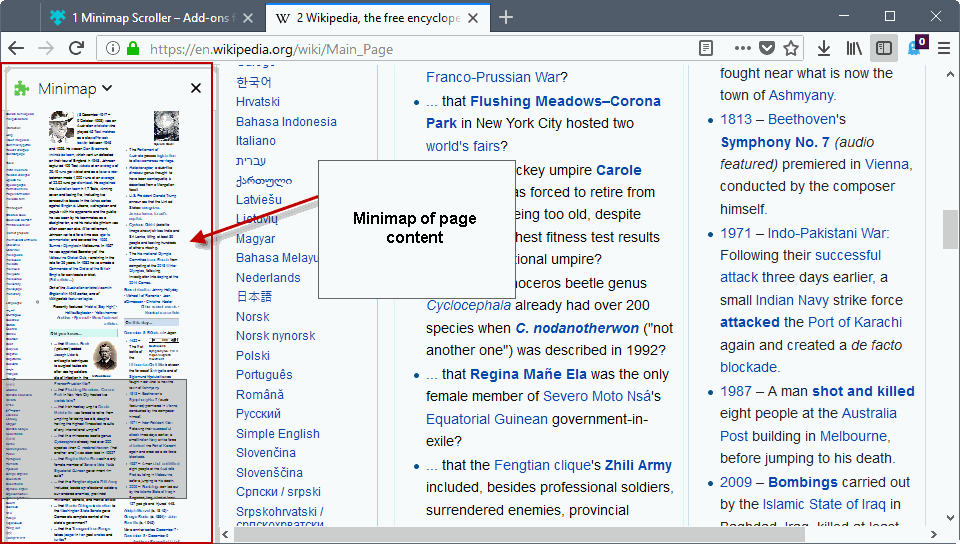Screen dimensions: 960x544
Task: Open the Firefox hamburger menu
Action: (944, 48)
